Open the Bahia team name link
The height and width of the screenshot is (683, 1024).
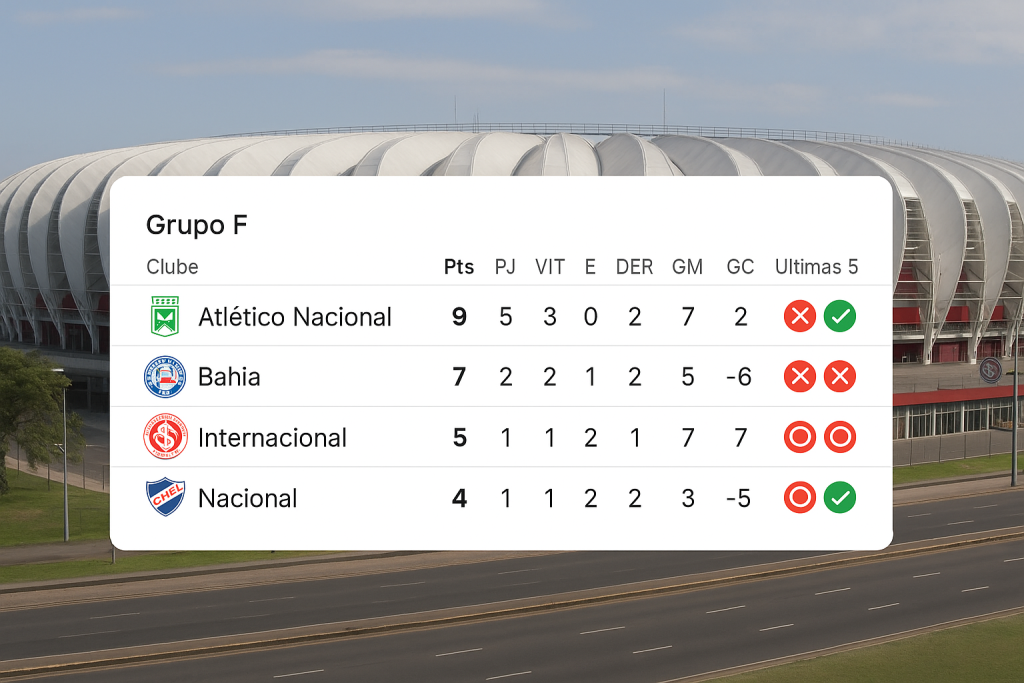coord(229,377)
